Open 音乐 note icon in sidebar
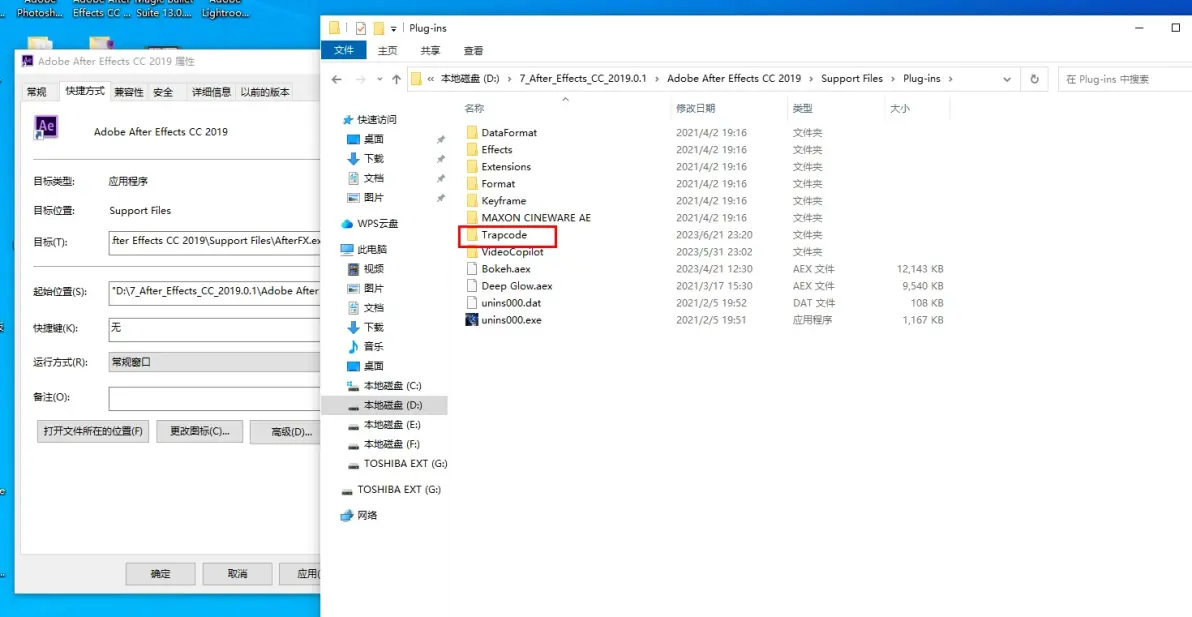Screen dimensions: 1192x617 353,346
